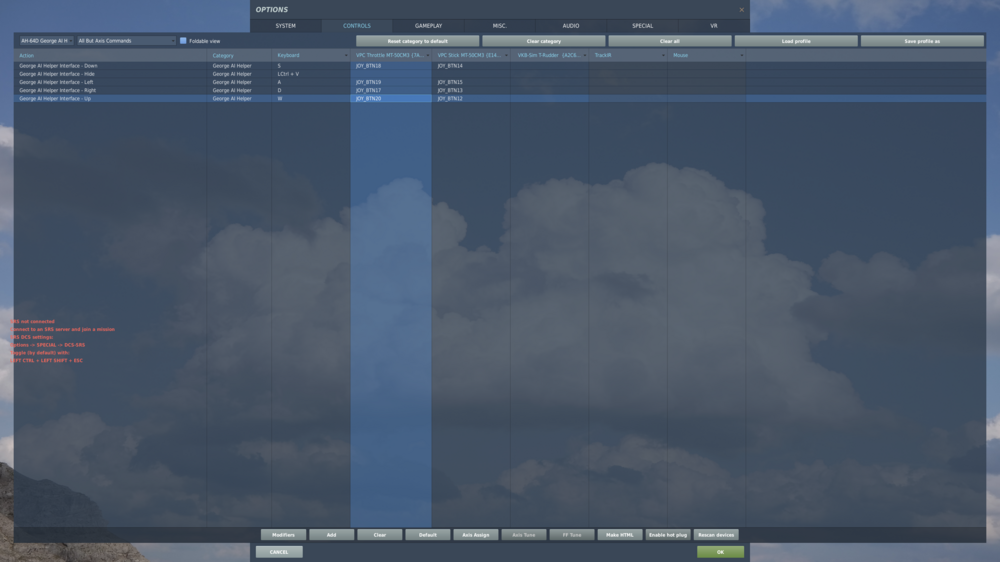Open the AH-64D George AI aircraft dropdown

point(46,41)
